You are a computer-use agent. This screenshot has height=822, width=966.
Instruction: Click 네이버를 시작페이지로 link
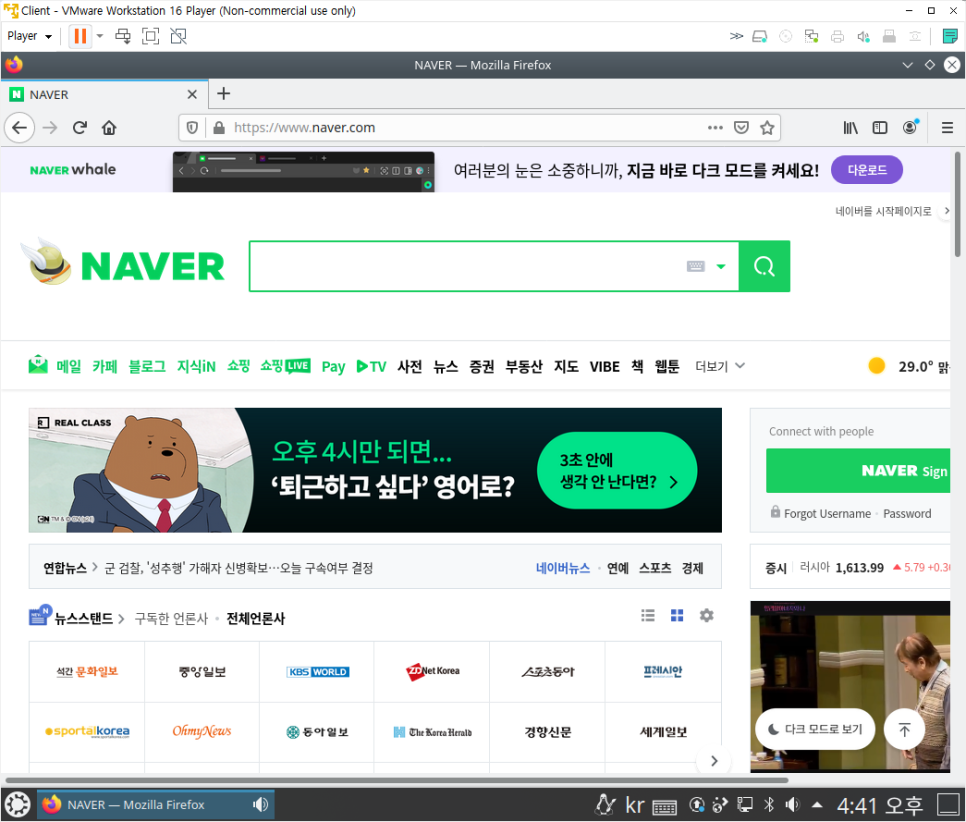[x=883, y=211]
